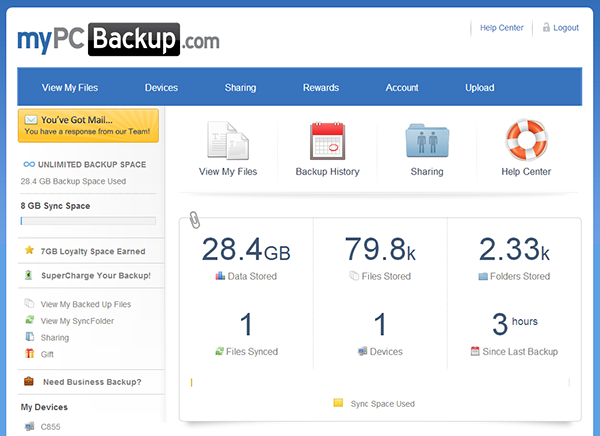Click the padlock icon next to Logout
Viewport: 600px width, 436px height.
(546, 27)
